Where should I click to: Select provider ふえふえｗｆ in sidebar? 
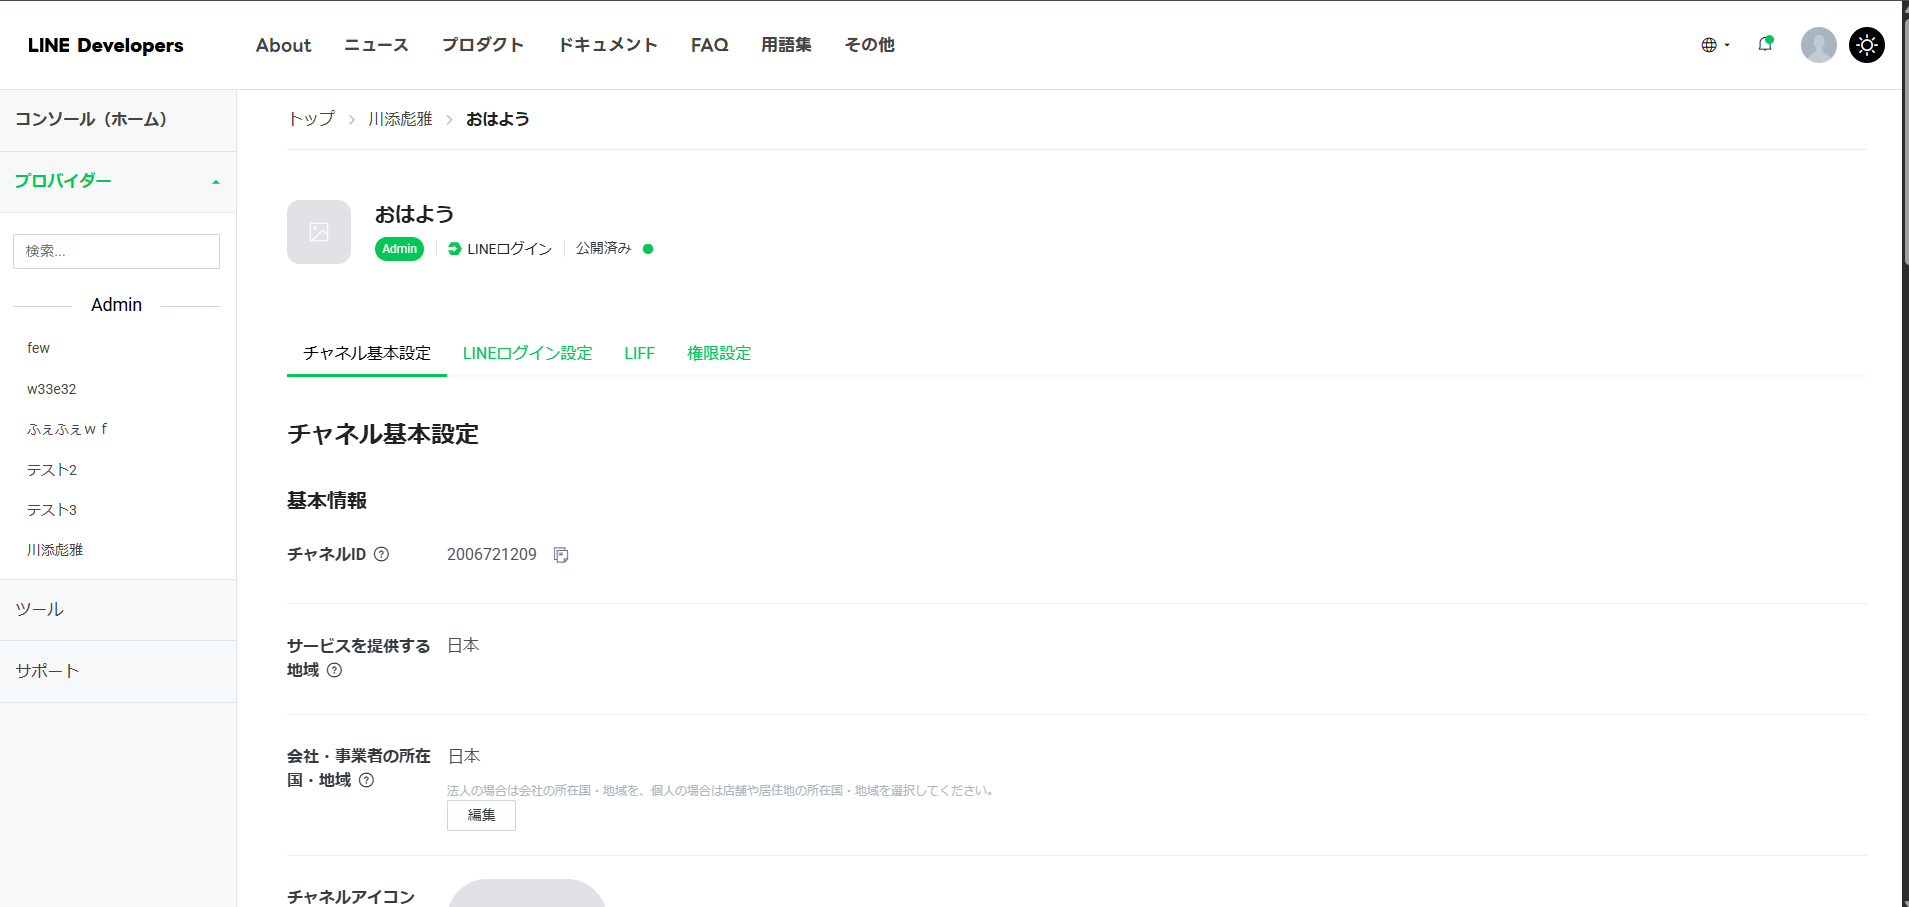pyautogui.click(x=67, y=429)
